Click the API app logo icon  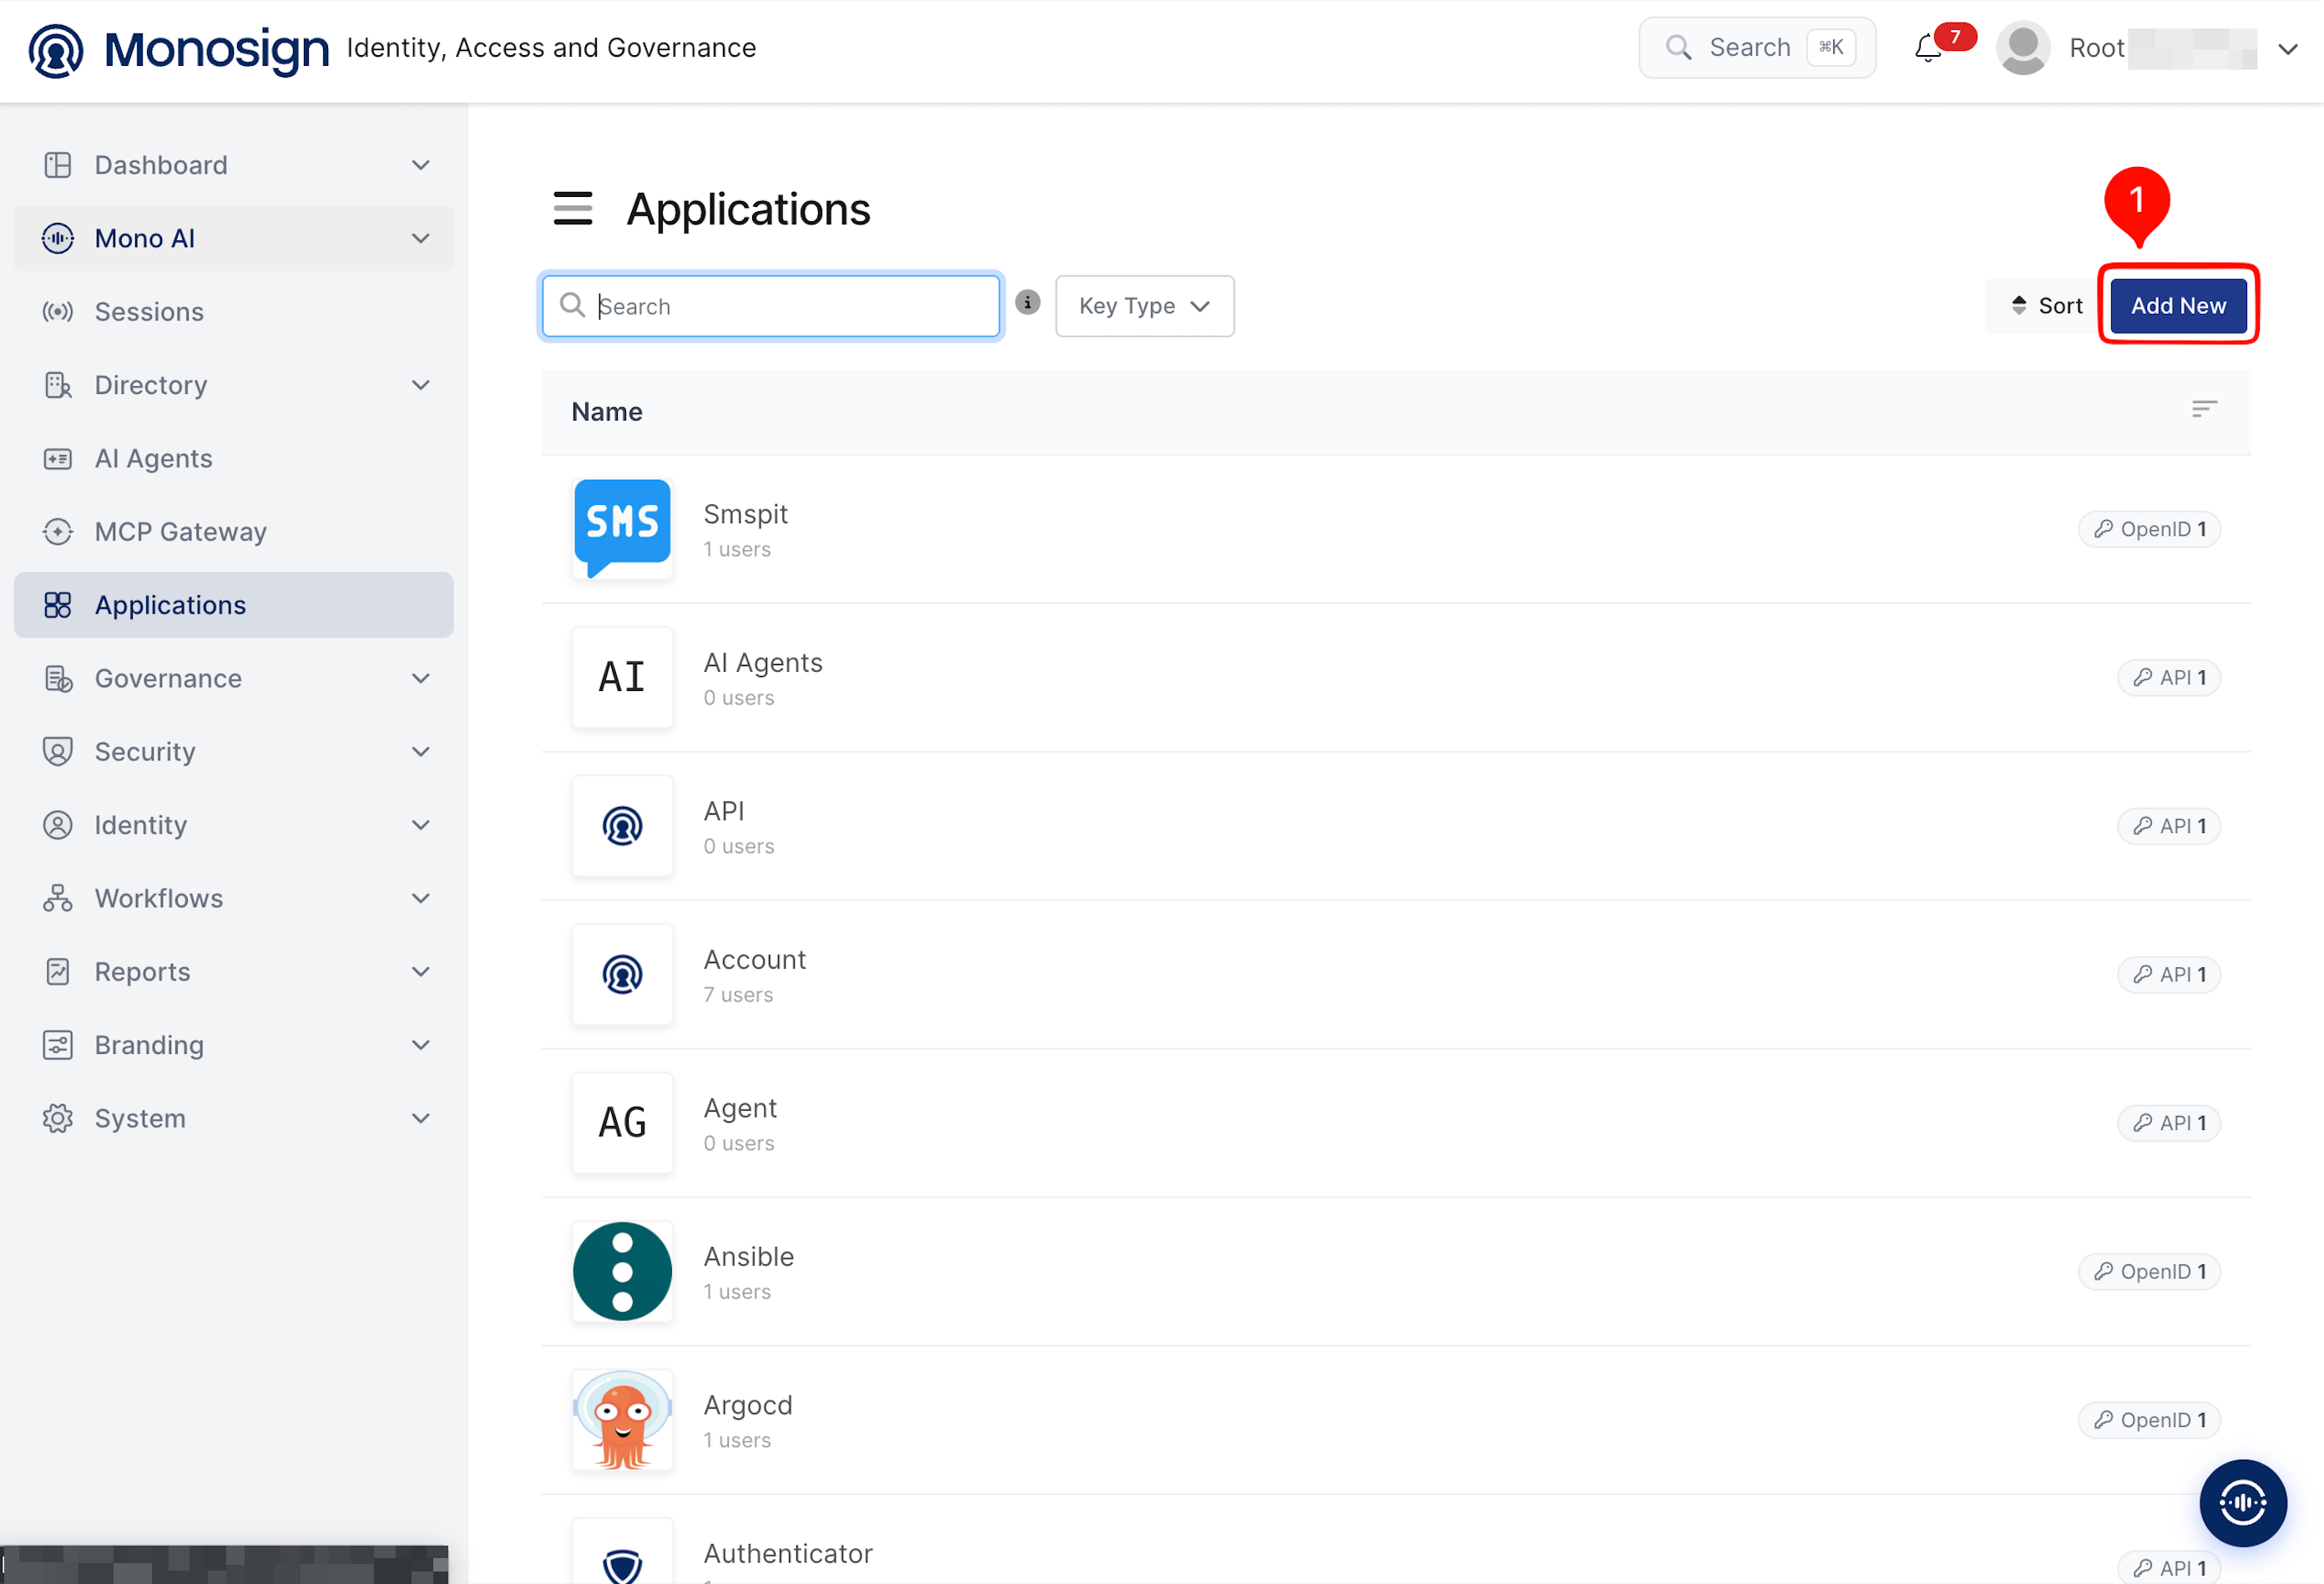(622, 826)
